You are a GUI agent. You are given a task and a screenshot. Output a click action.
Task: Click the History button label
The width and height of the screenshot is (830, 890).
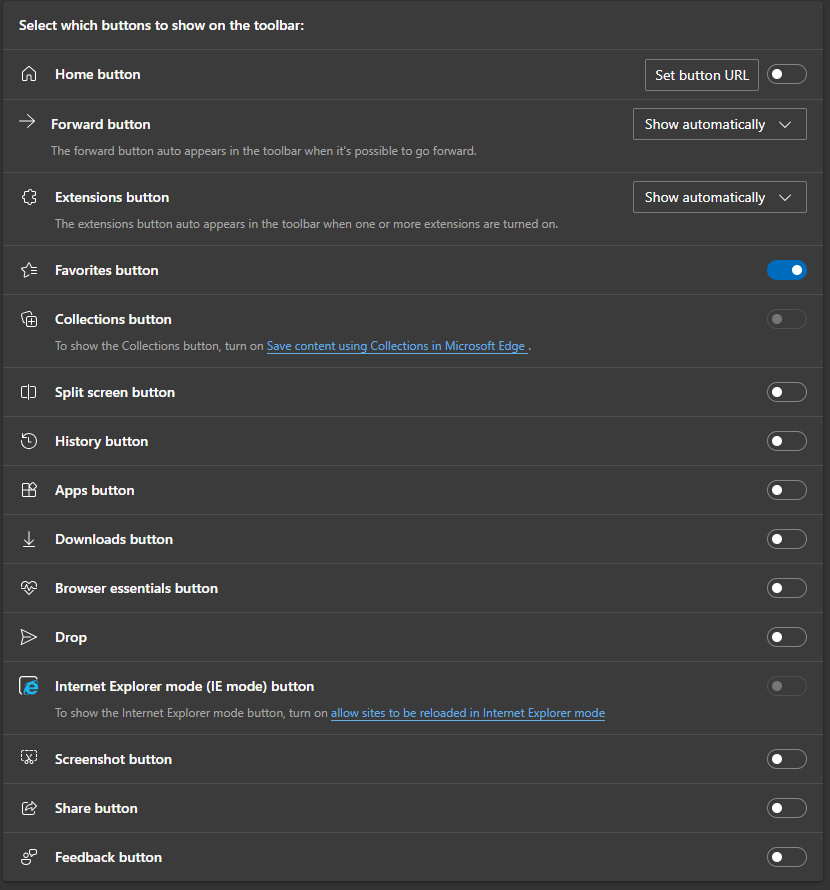(102, 441)
